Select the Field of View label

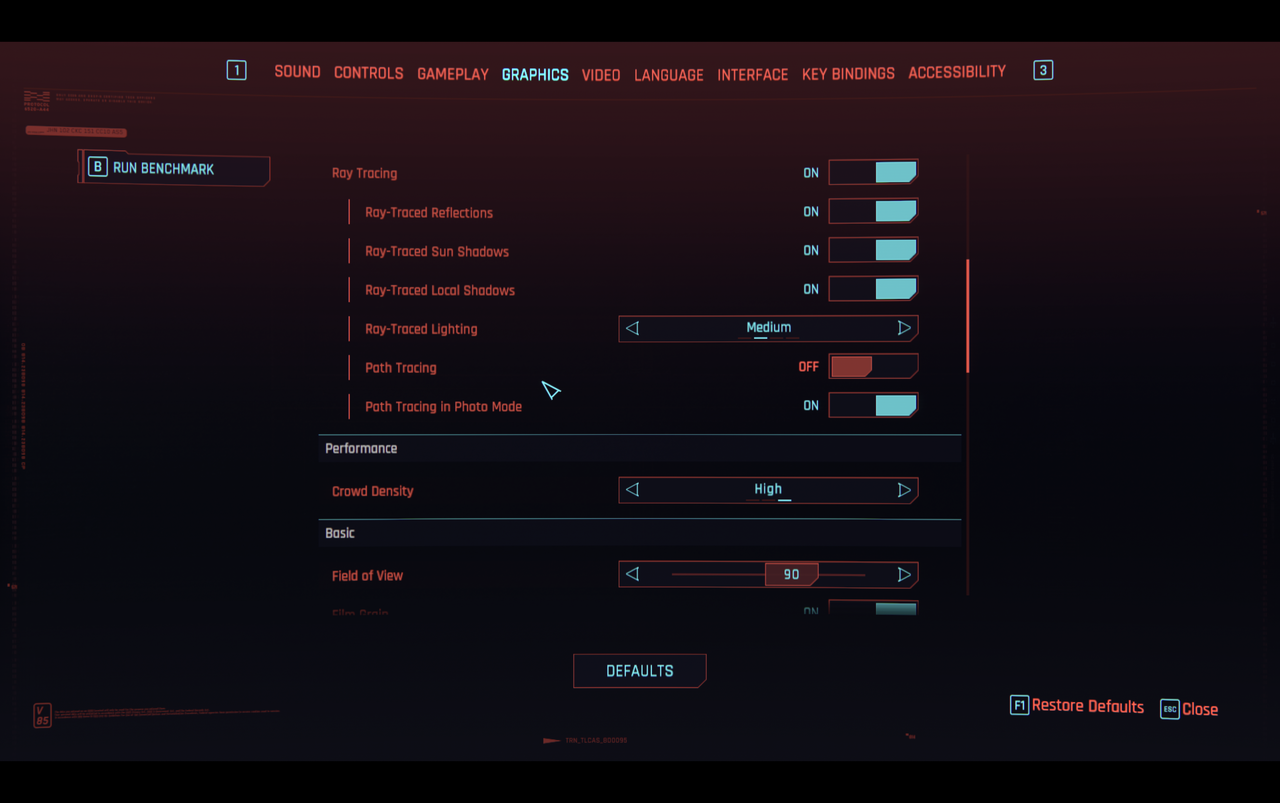coord(367,576)
